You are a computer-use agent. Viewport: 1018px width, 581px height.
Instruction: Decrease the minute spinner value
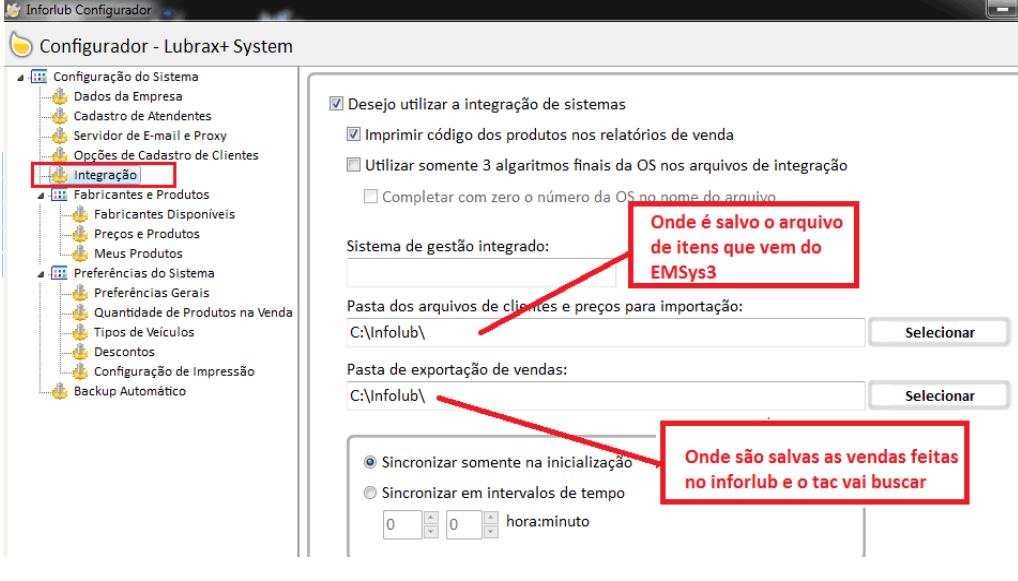coord(491,532)
